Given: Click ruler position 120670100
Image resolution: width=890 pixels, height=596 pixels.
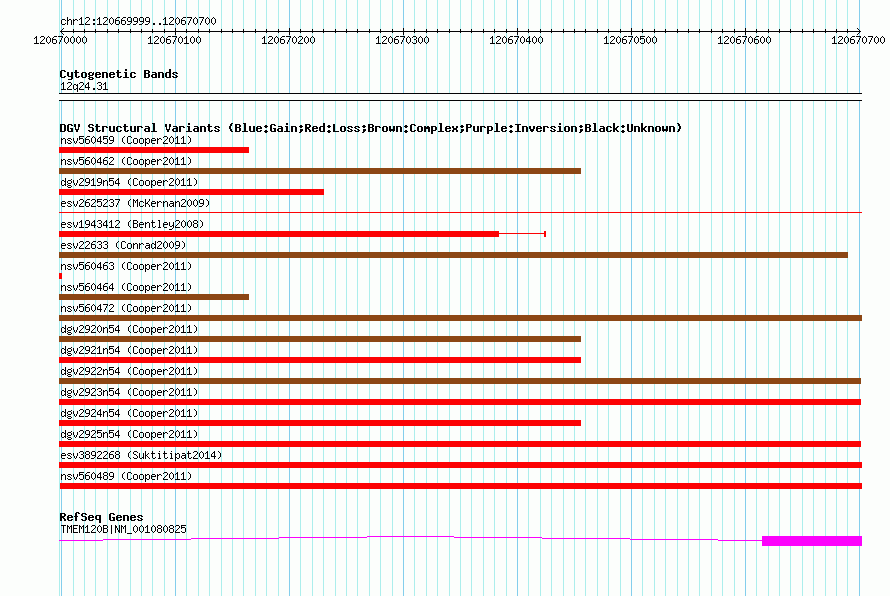Looking at the screenshot, I should pyautogui.click(x=174, y=40).
